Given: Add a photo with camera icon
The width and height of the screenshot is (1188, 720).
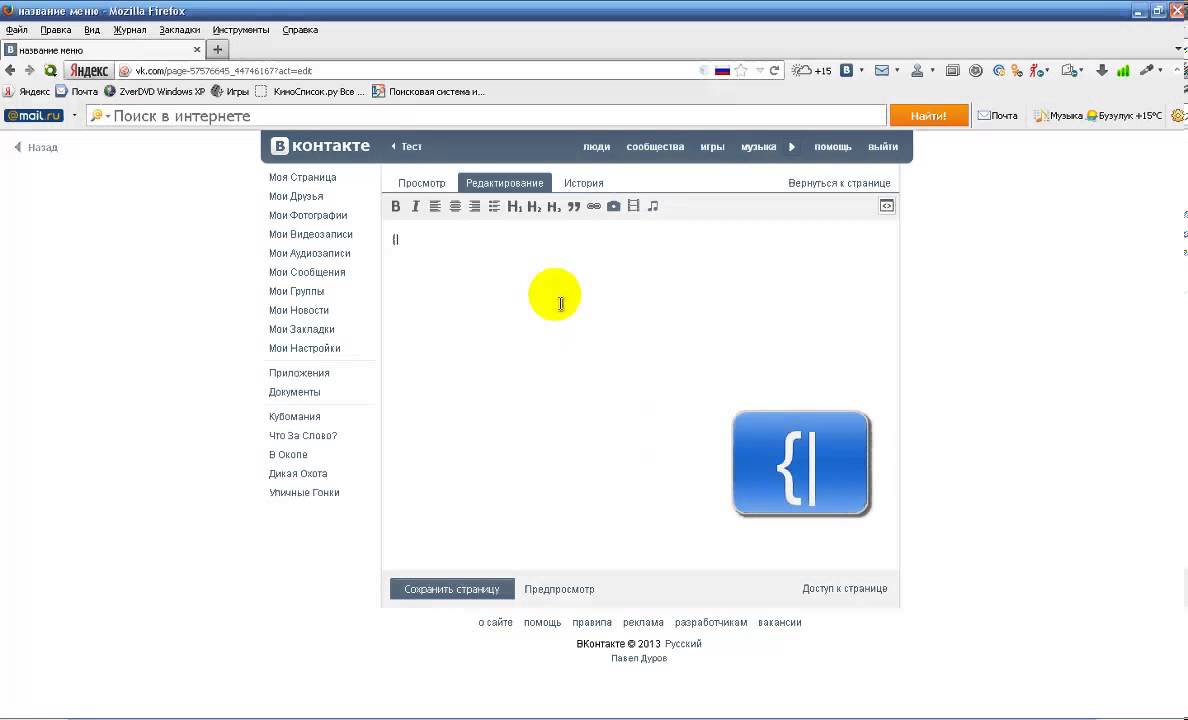Looking at the screenshot, I should coord(614,206).
